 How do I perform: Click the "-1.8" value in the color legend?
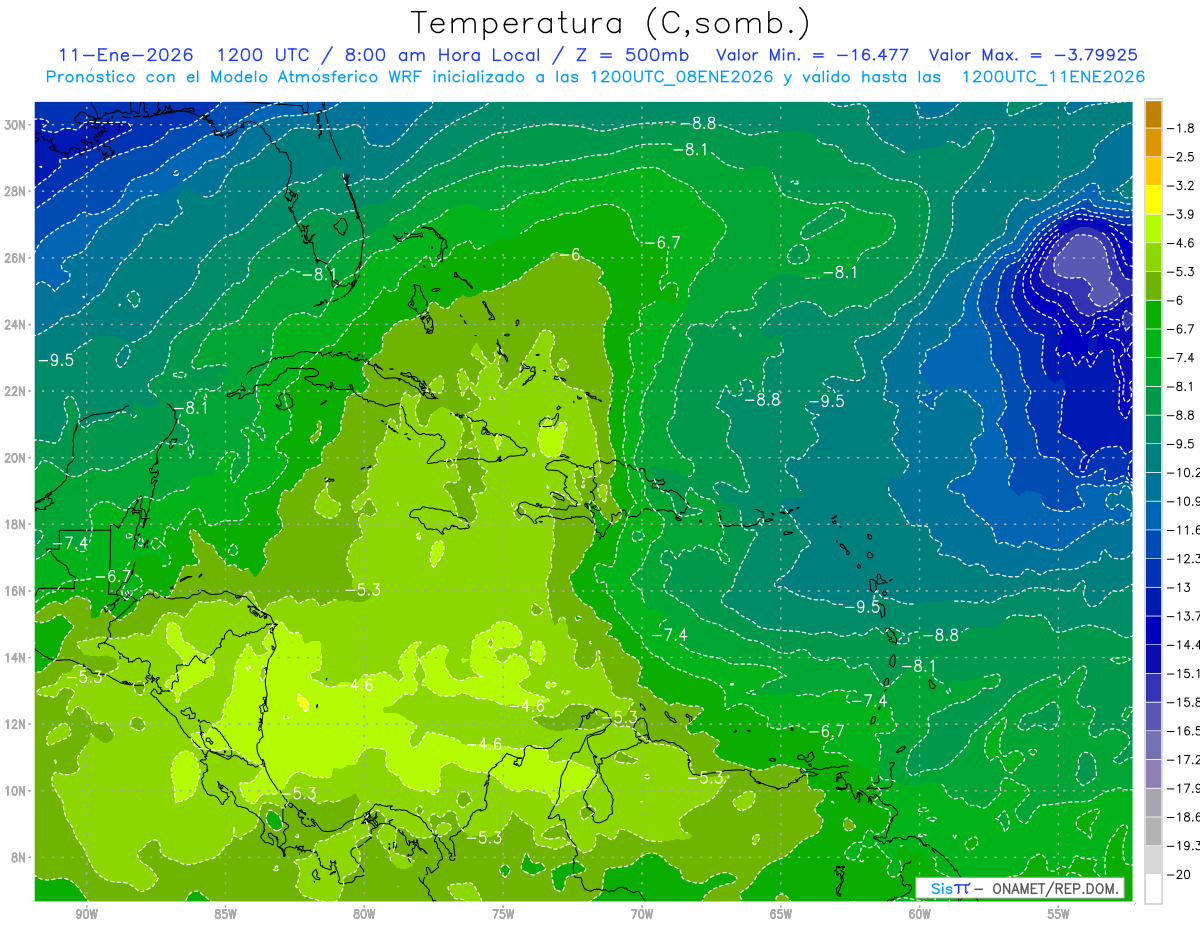click(1183, 128)
